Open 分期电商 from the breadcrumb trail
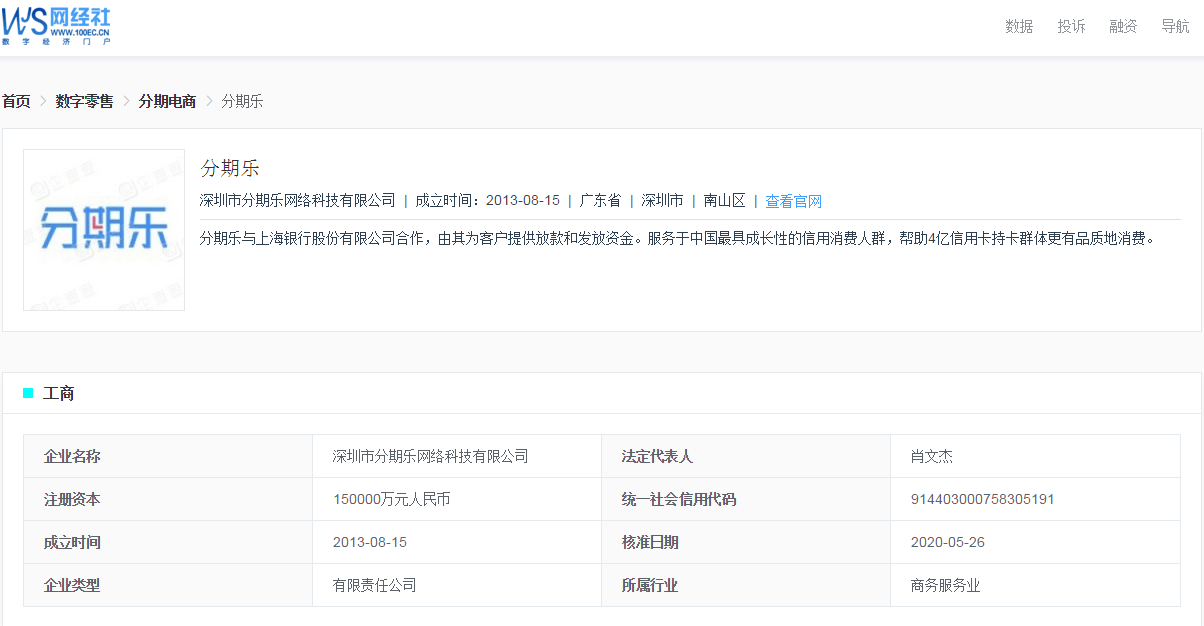Screen dimensions: 1204x626 pyautogui.click(x=167, y=101)
